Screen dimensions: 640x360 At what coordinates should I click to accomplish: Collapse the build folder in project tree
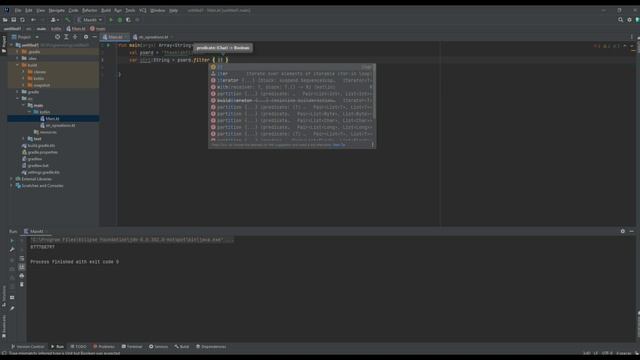click(x=18, y=65)
